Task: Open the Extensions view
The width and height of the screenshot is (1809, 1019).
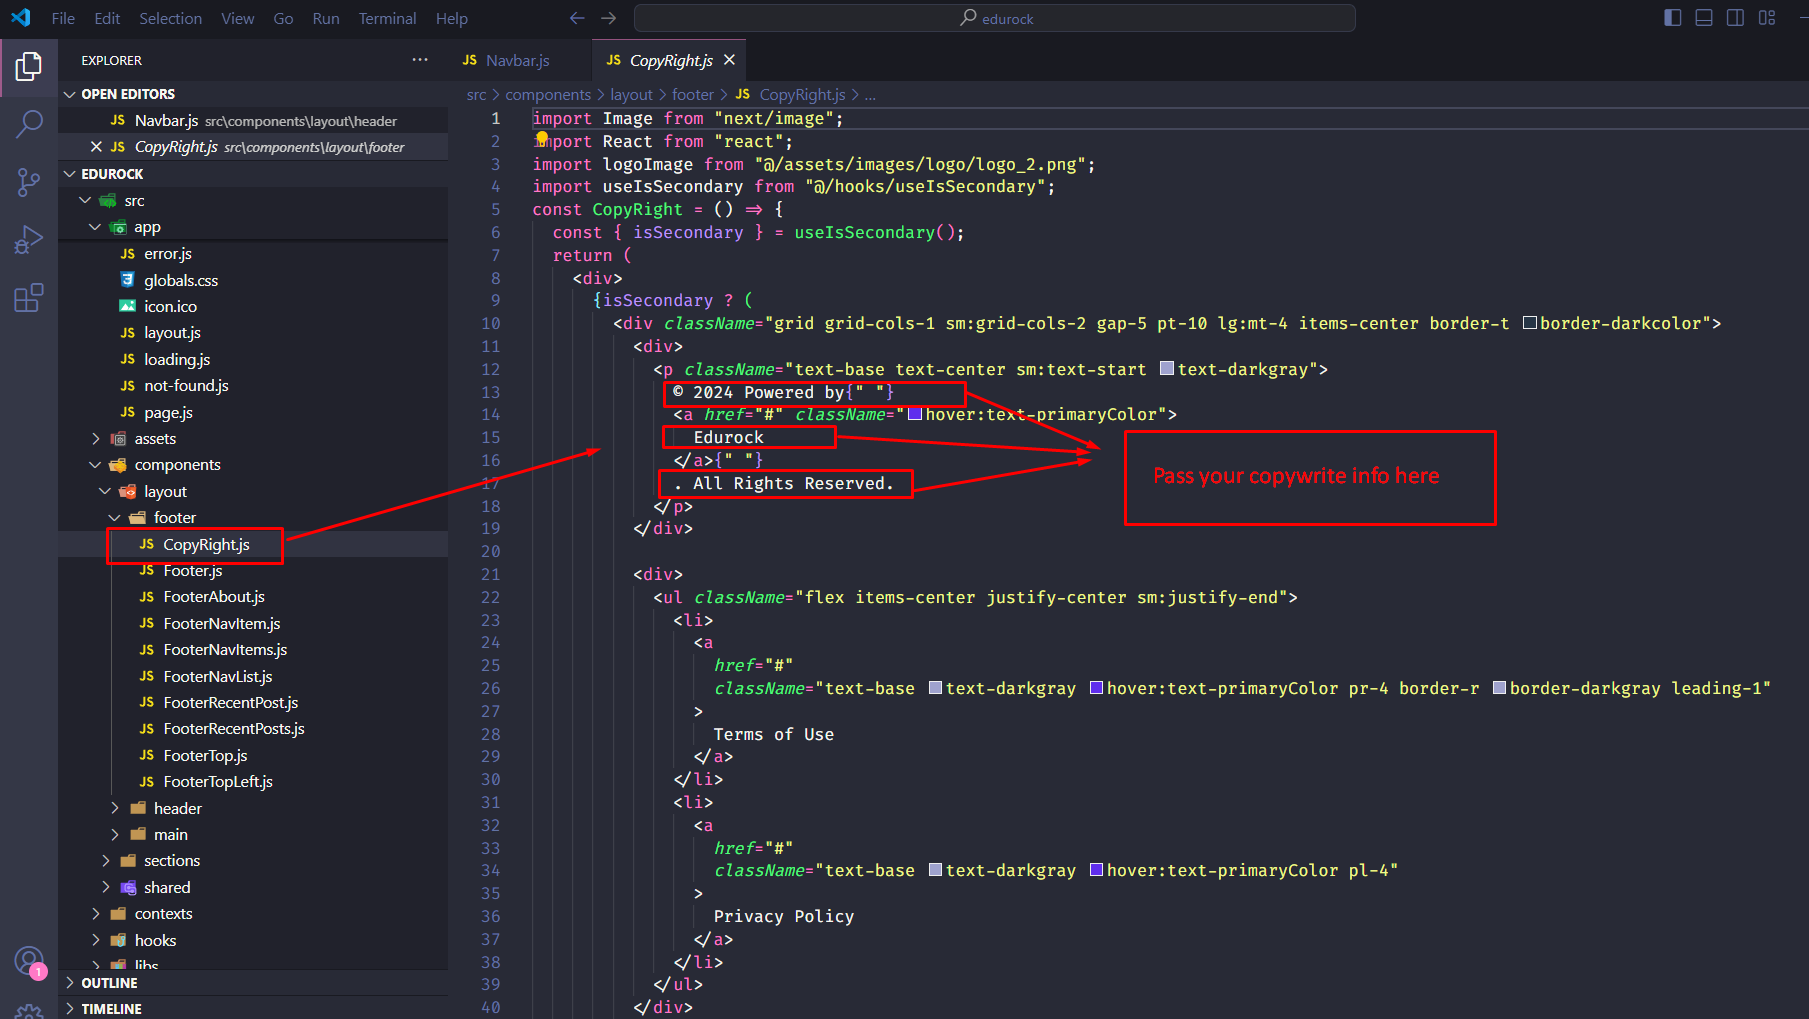Action: 29,297
